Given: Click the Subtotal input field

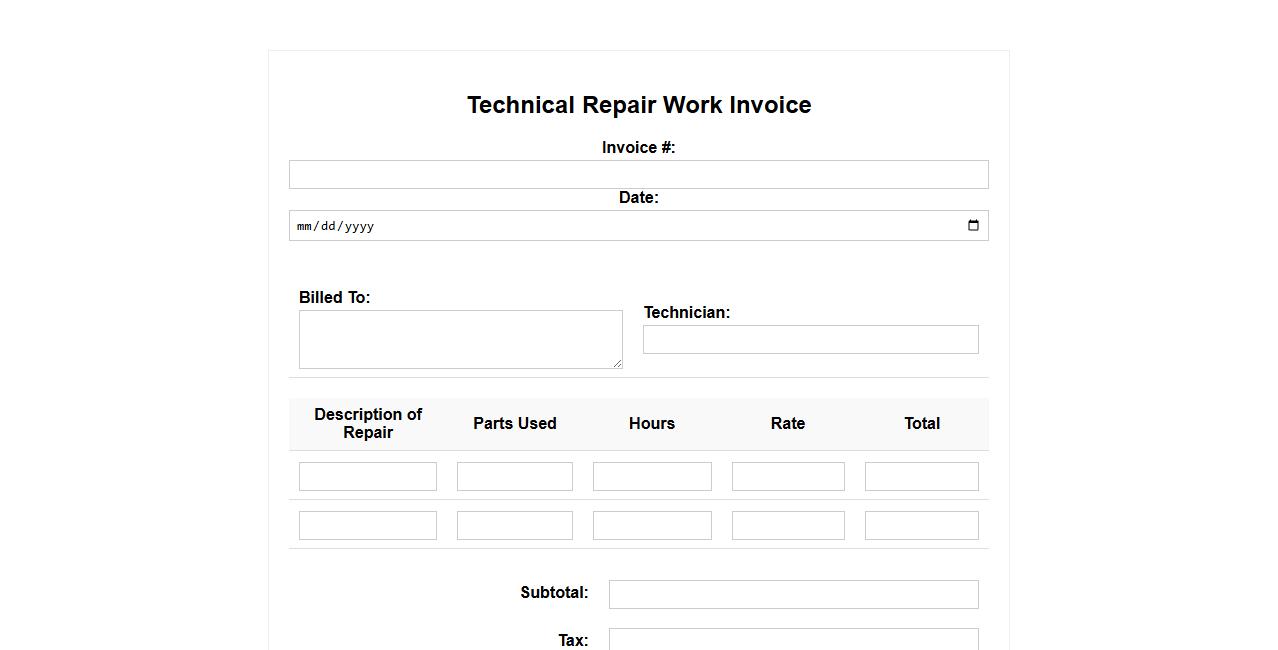Looking at the screenshot, I should coord(793,595).
